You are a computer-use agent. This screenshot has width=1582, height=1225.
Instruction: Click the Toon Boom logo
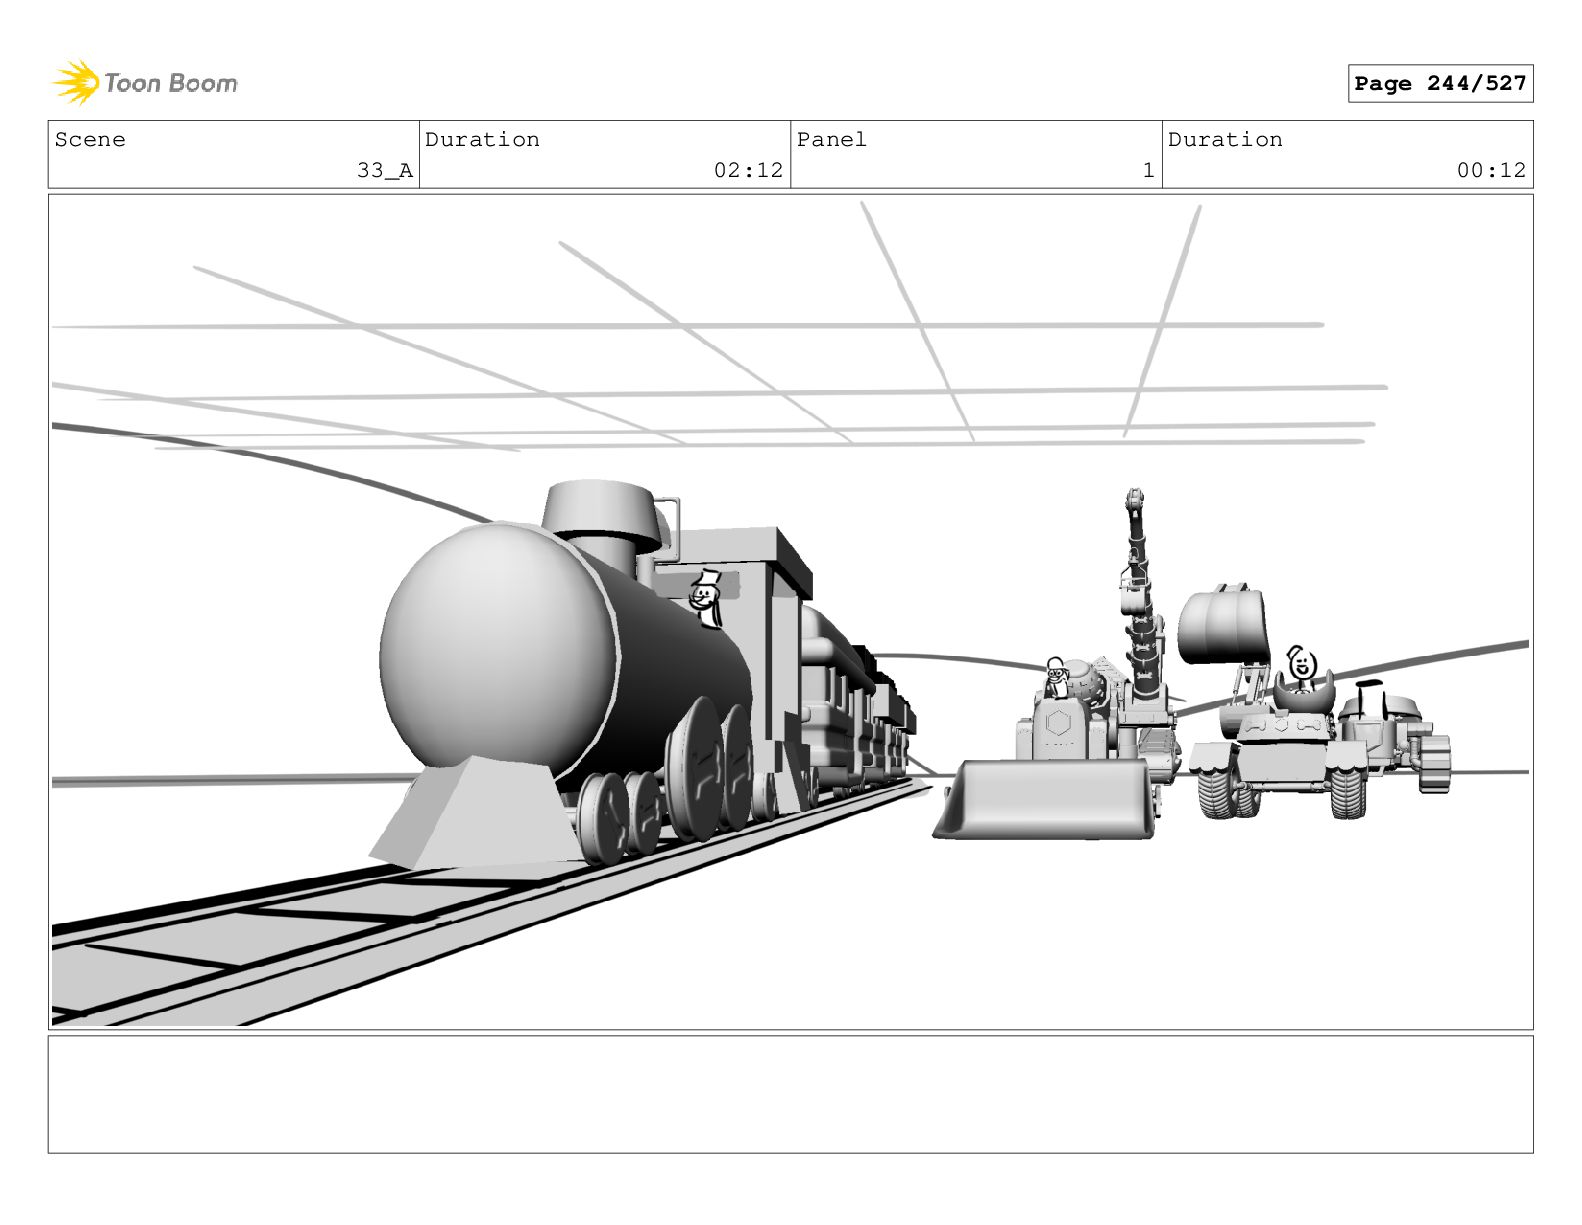(x=145, y=82)
